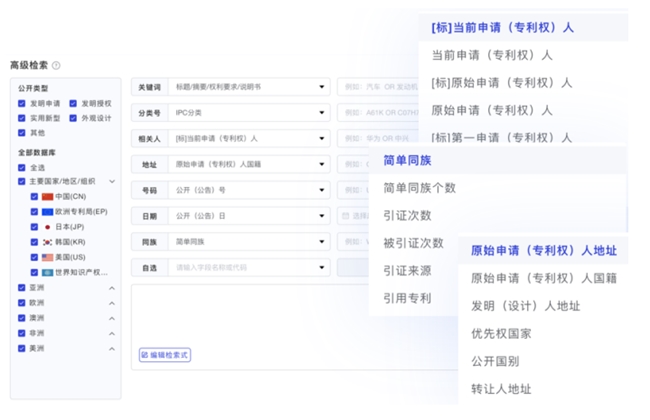Screen dimensions: 650x420
Task: Click the EU flag icon for 欧洲专利局(EP)
Action: (x=47, y=212)
